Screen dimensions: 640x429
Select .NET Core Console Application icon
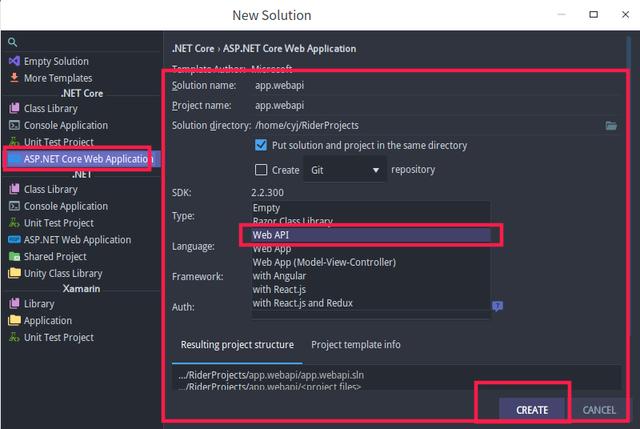(x=14, y=126)
